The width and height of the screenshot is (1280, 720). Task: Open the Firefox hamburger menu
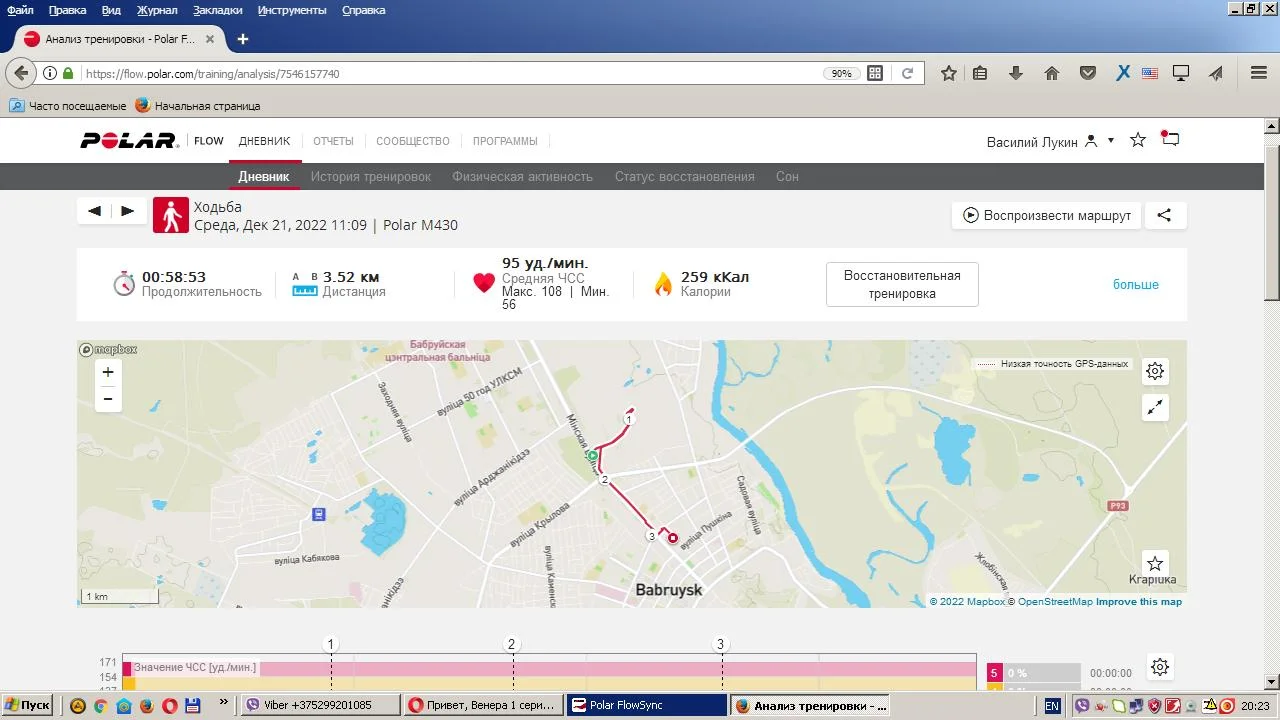pyautogui.click(x=1259, y=73)
